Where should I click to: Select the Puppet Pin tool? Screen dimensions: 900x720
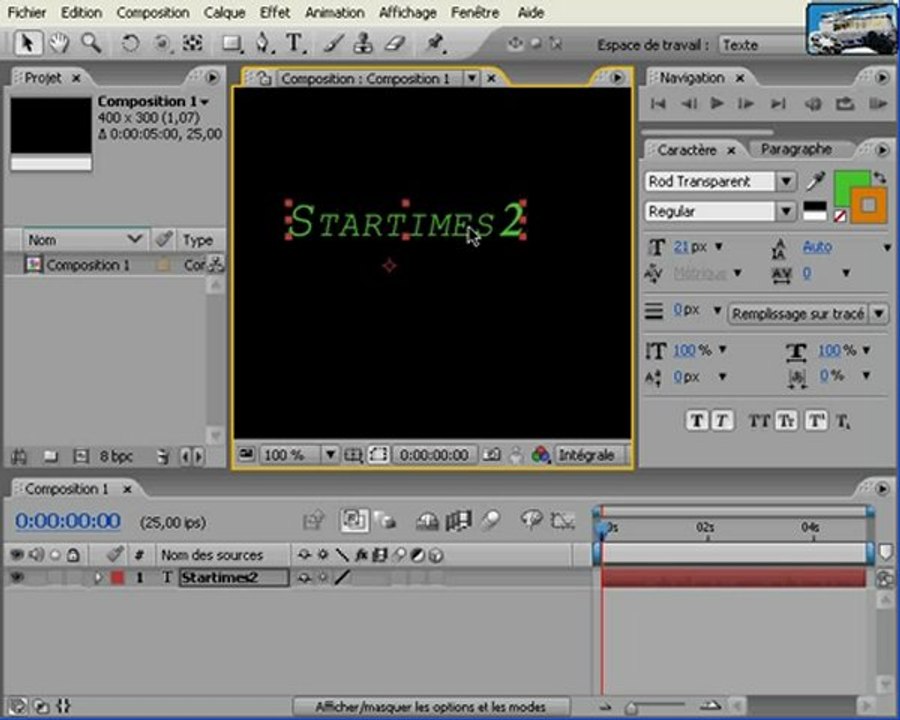(x=435, y=44)
